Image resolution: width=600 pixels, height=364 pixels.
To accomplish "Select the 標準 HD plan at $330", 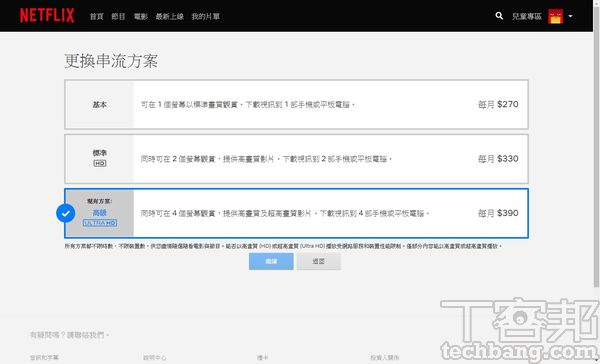I will pos(297,159).
